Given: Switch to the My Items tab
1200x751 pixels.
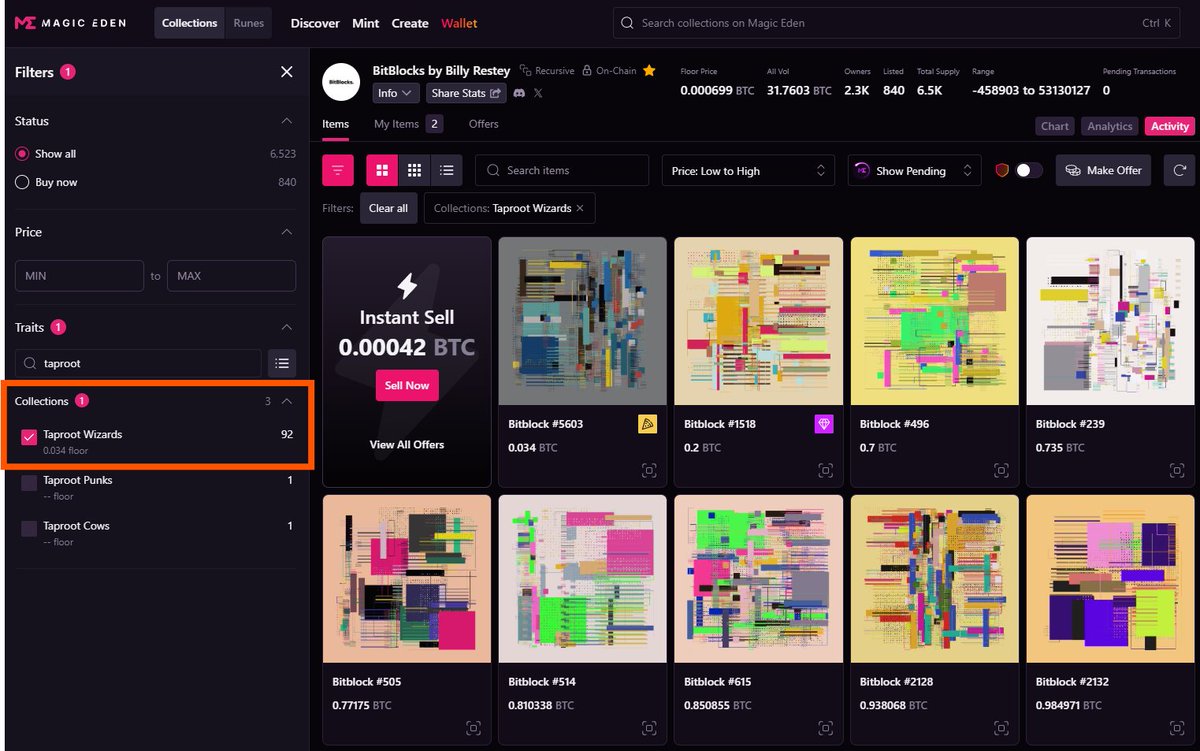Looking at the screenshot, I should 408,124.
